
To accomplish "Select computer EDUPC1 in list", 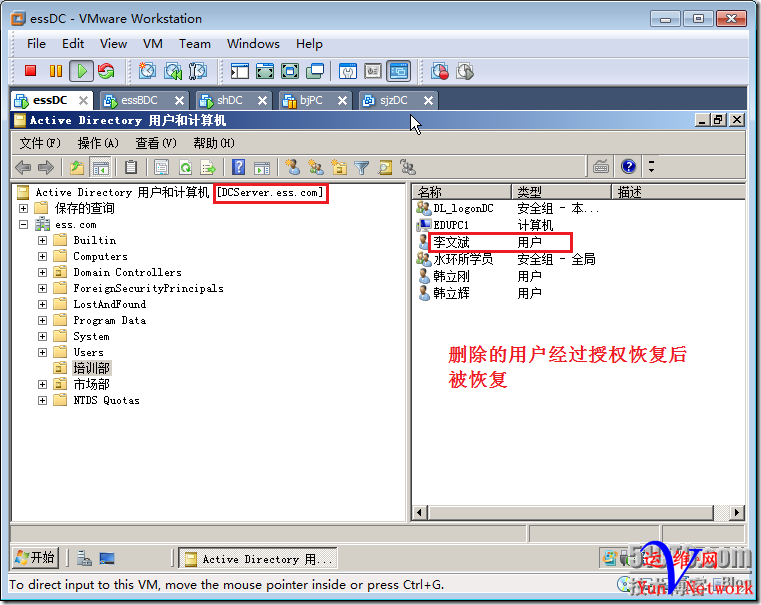I will 451,225.
